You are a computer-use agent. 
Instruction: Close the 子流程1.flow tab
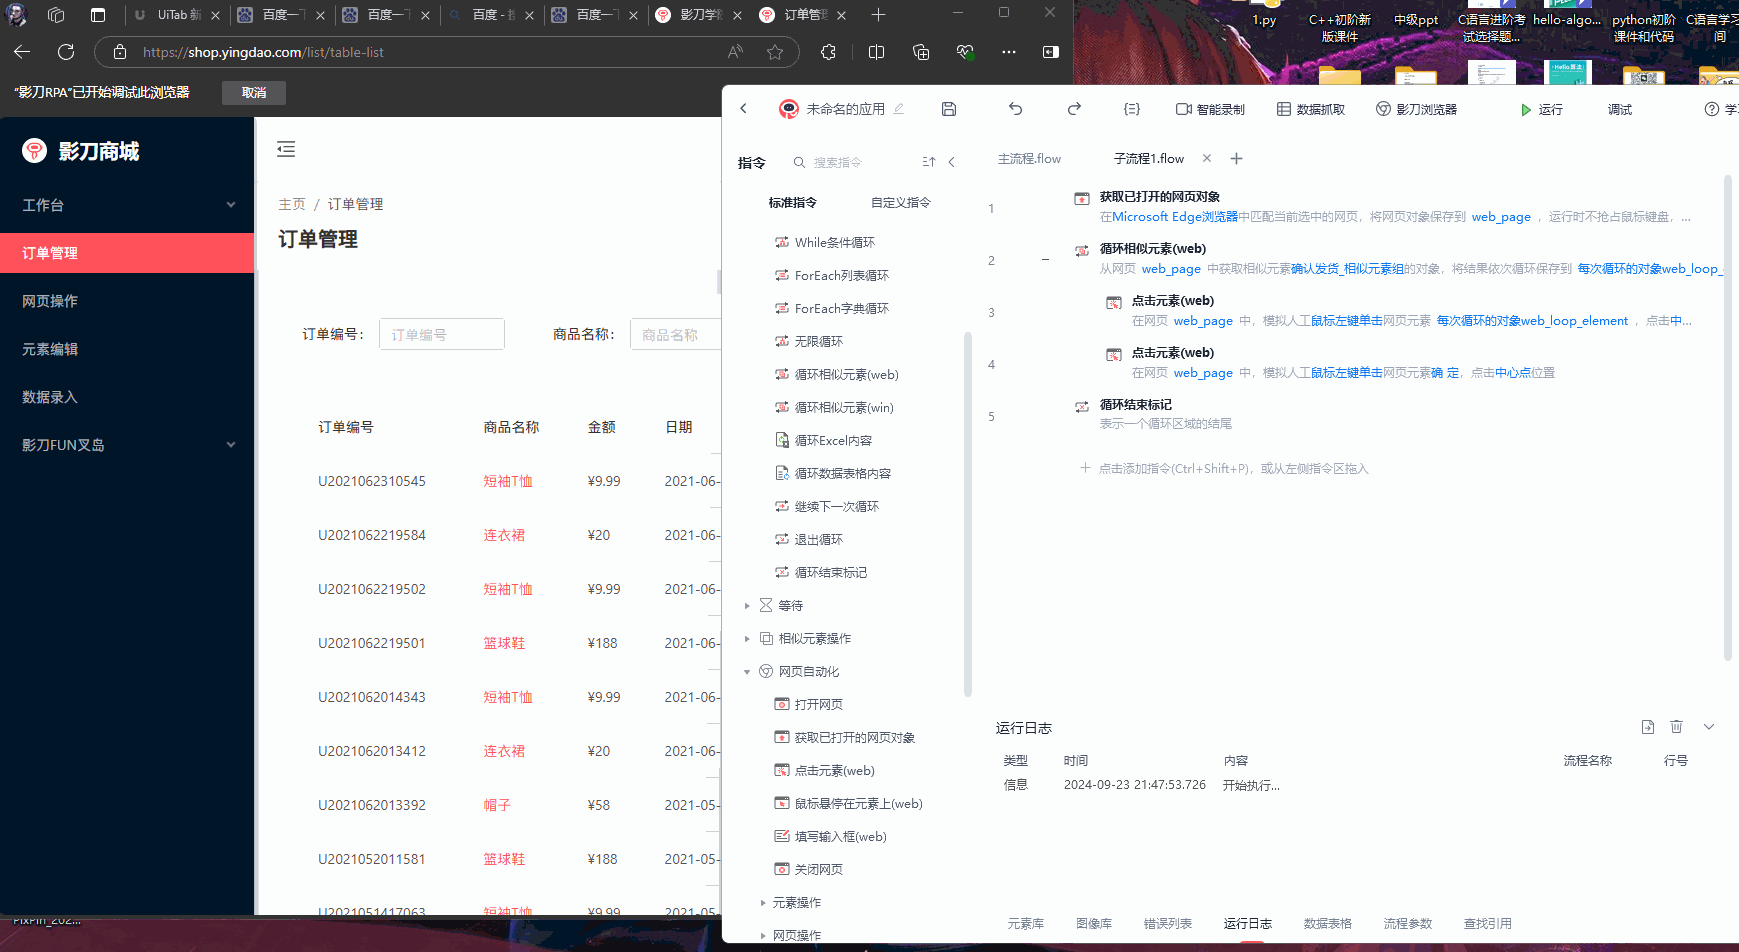1207,158
